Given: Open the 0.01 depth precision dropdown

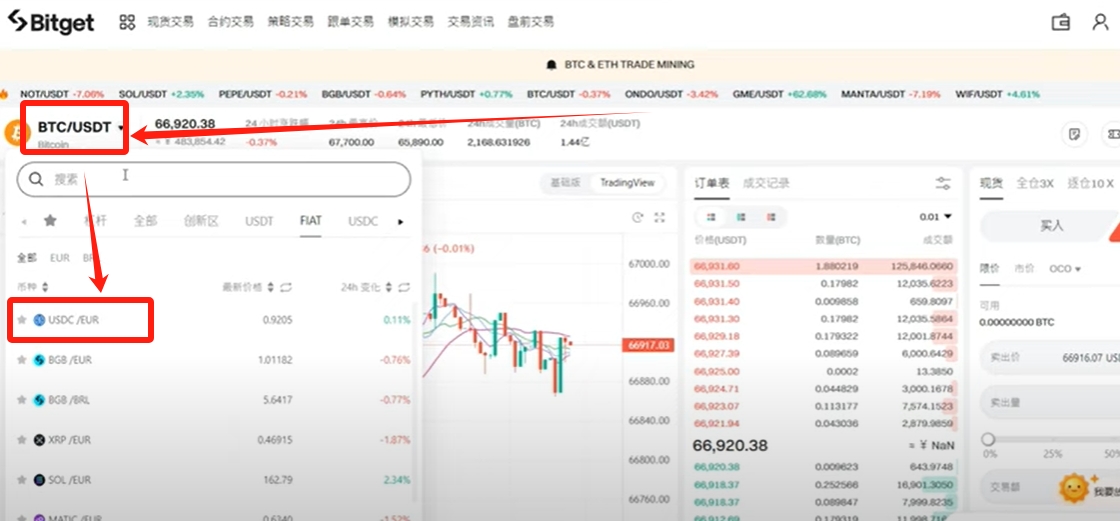Looking at the screenshot, I should 936,217.
